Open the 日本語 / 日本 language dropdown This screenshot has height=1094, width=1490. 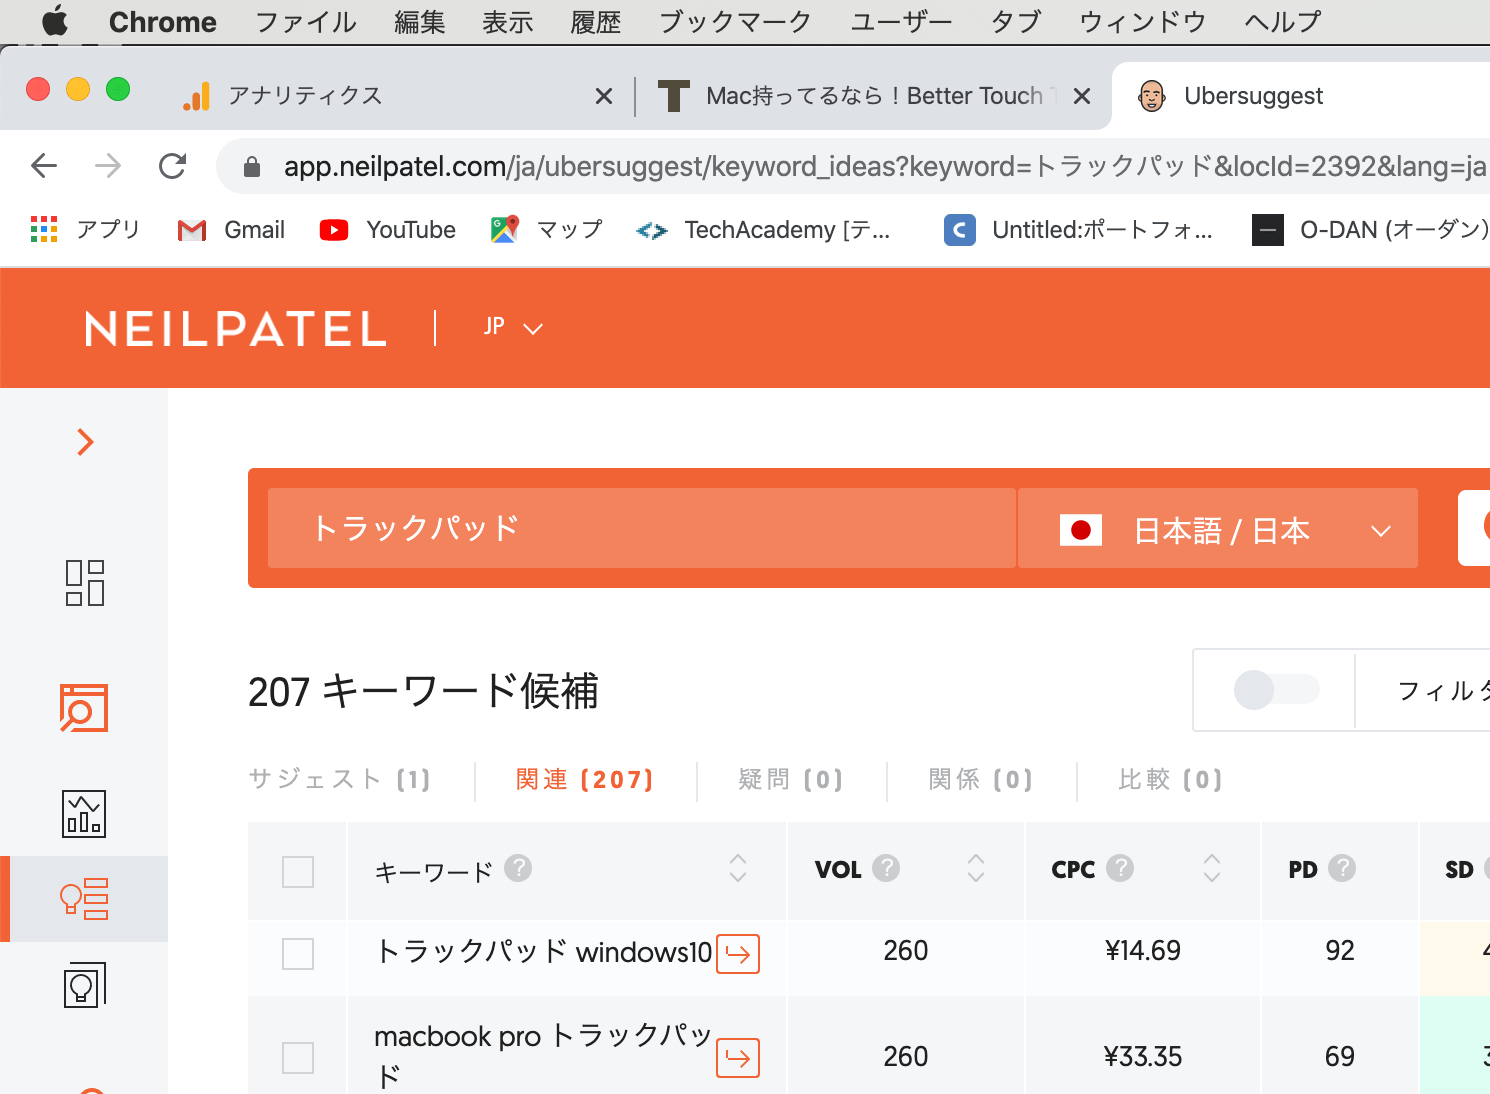(x=1218, y=528)
